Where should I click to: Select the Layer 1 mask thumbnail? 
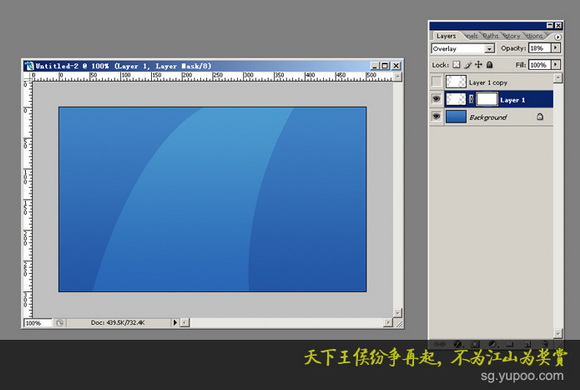(x=487, y=99)
